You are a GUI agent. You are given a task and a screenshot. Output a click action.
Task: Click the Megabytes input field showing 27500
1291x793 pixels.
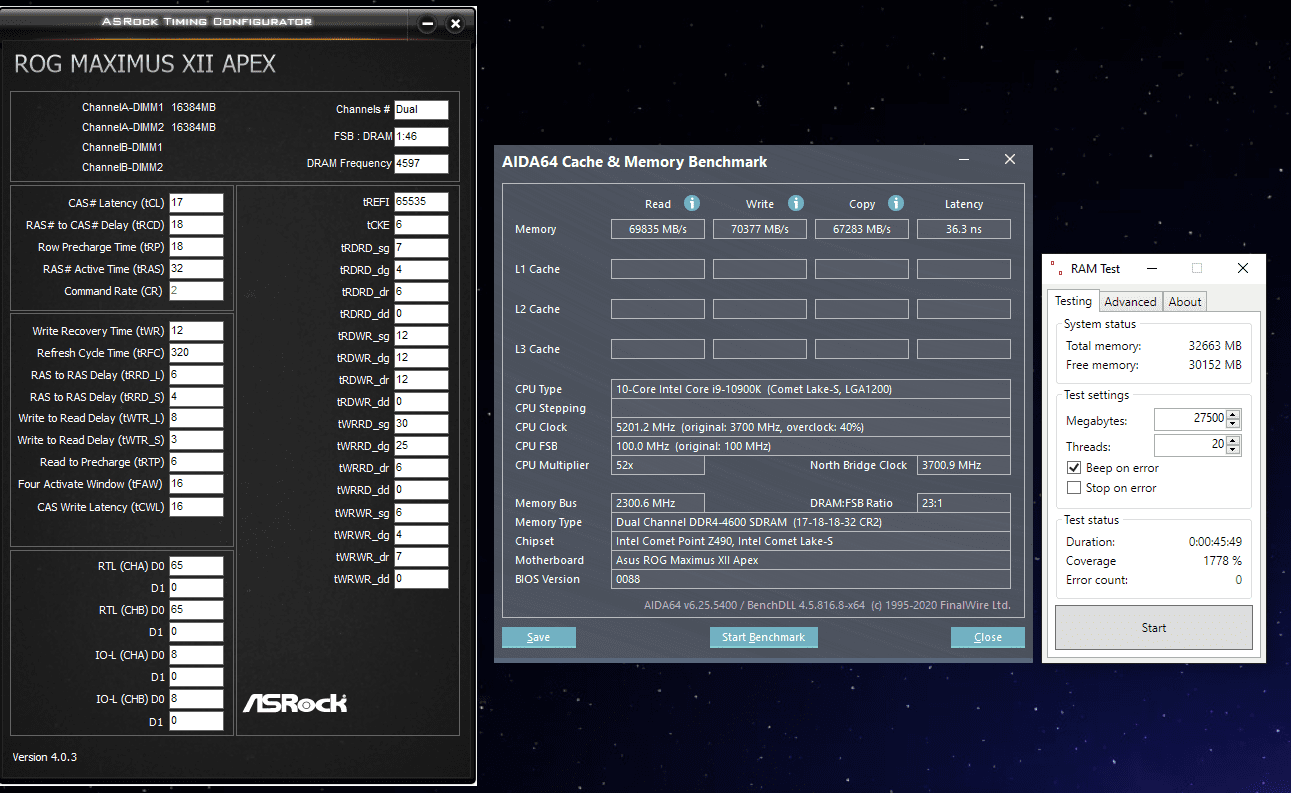[1190, 419]
